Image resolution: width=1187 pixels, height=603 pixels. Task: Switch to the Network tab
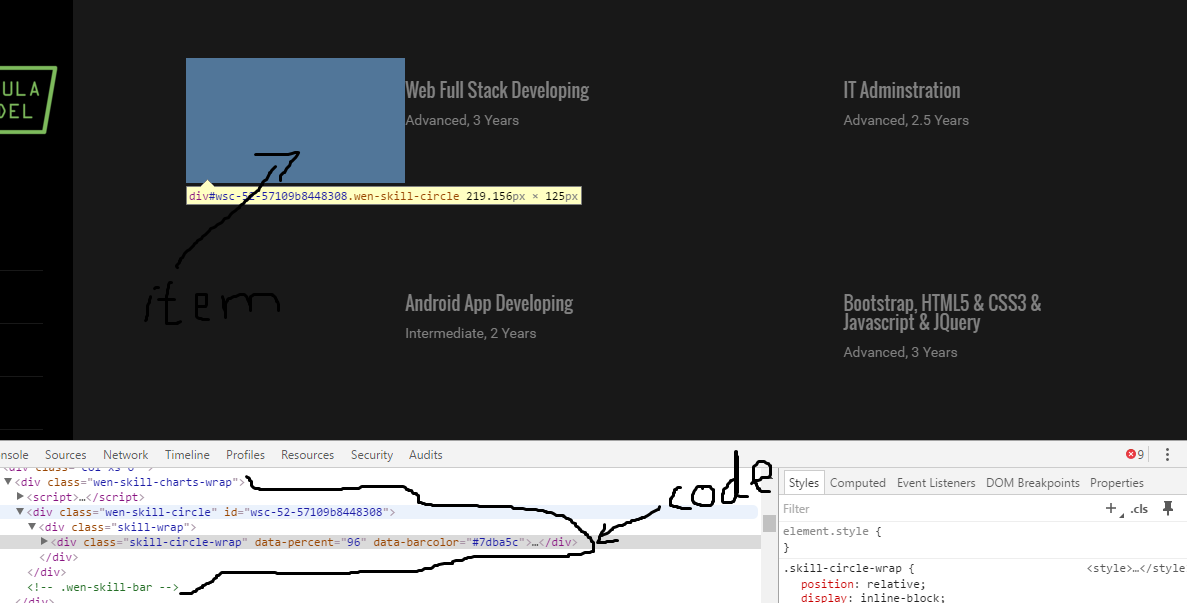click(x=126, y=455)
